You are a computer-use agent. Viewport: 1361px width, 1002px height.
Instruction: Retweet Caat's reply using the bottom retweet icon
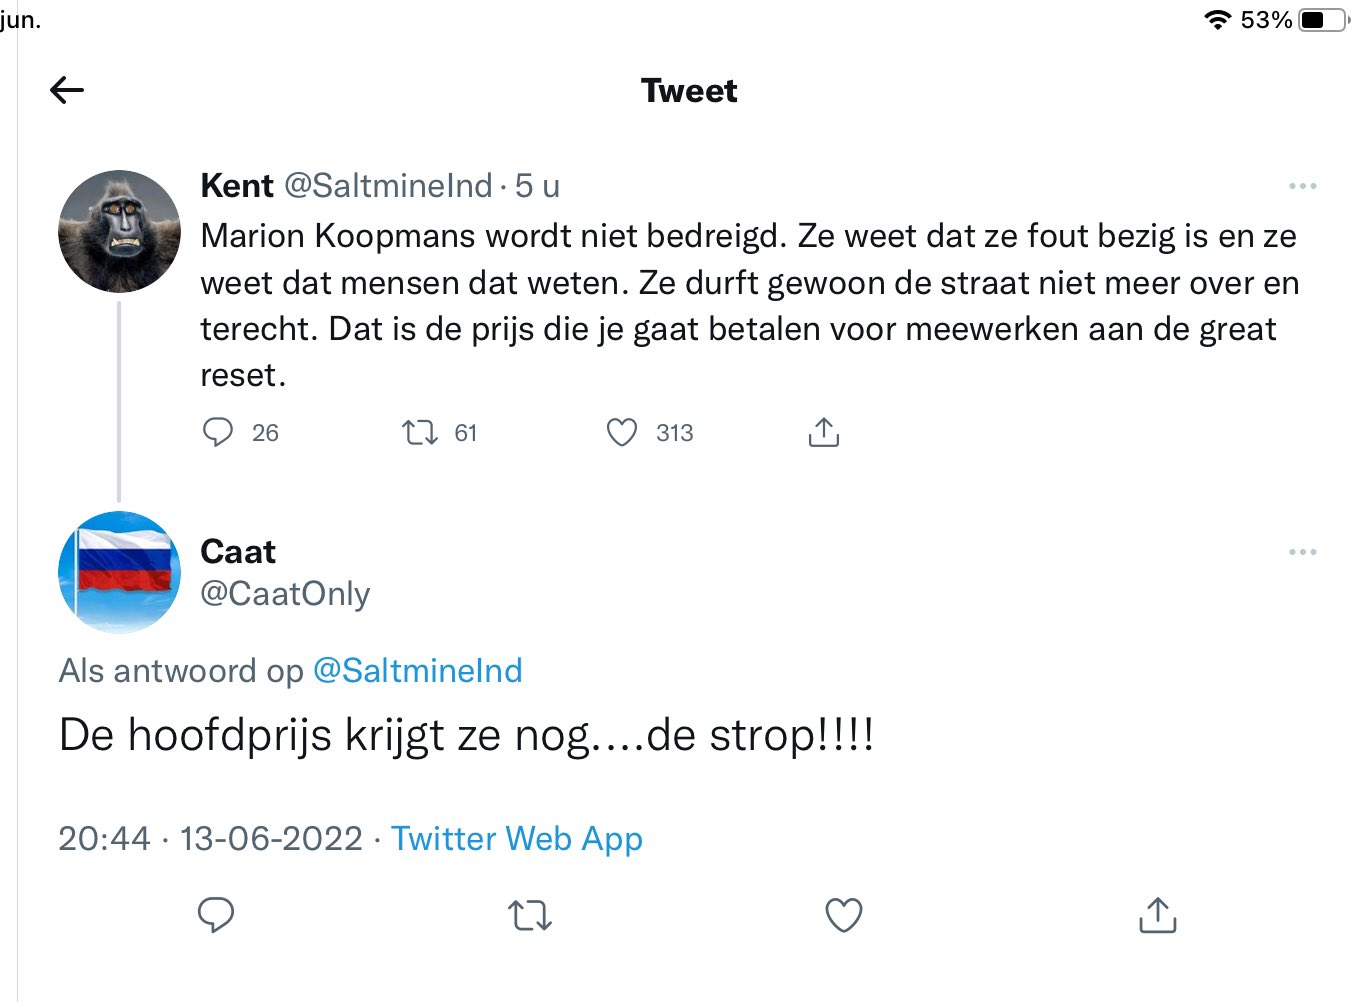tap(530, 915)
